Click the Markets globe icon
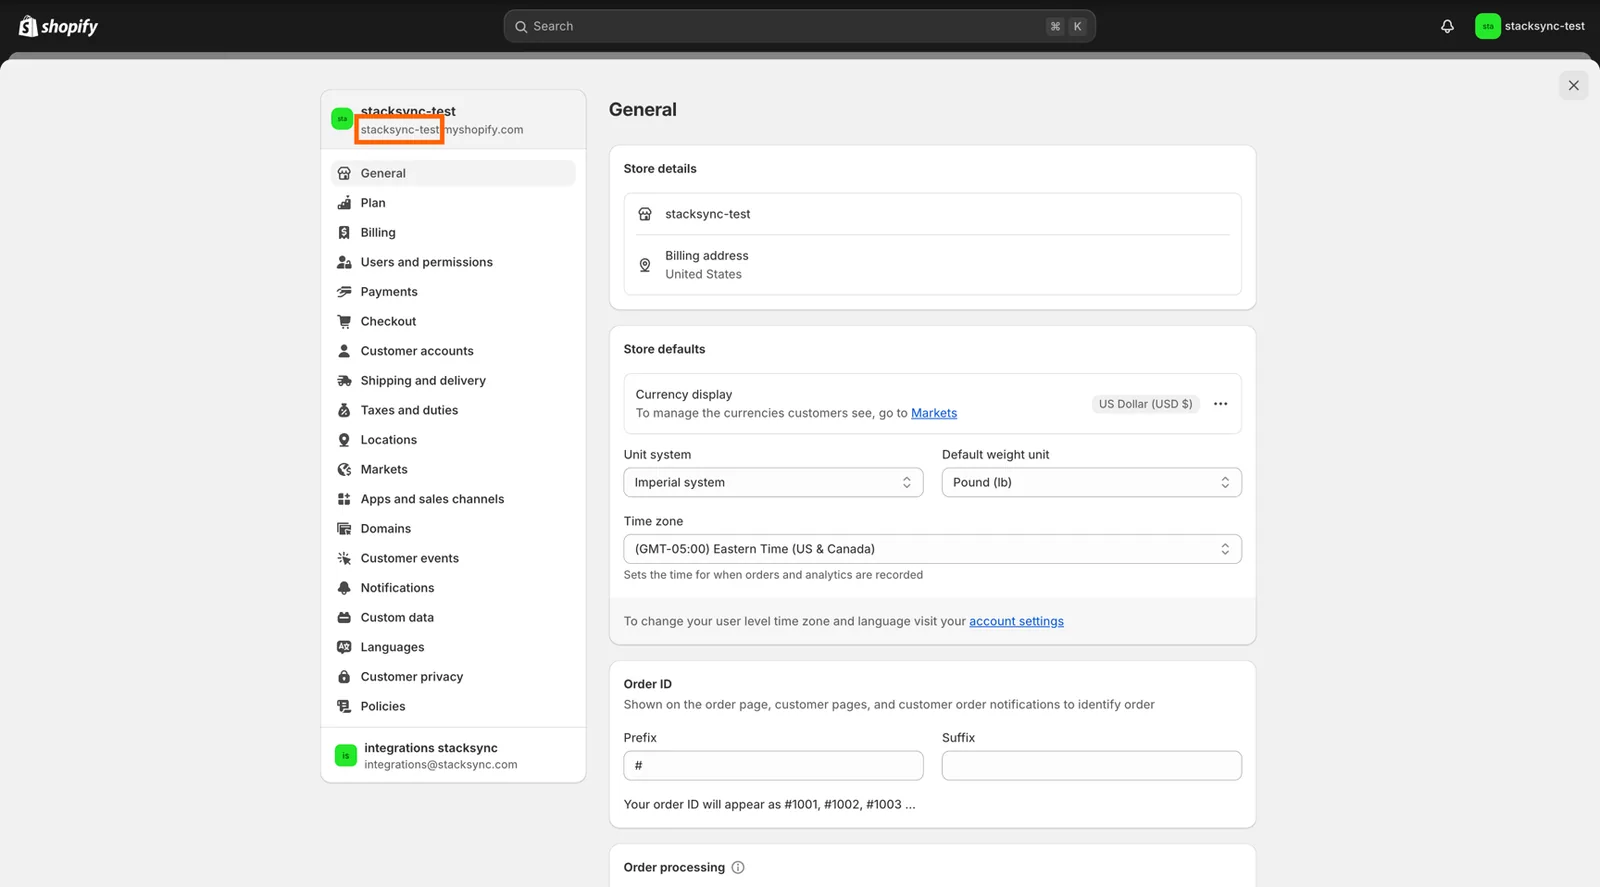This screenshot has width=1600, height=887. (x=344, y=469)
